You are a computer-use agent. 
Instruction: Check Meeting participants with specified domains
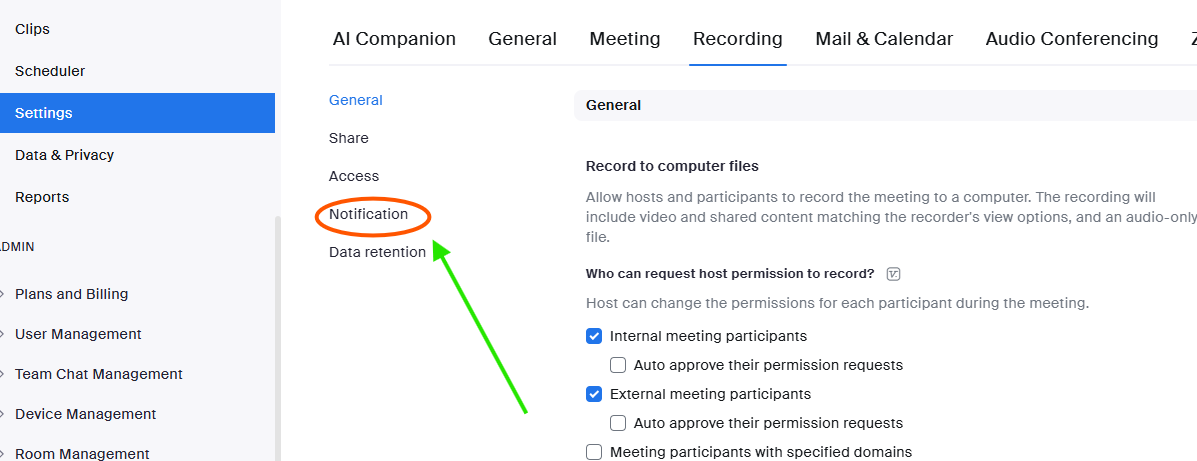(x=594, y=452)
